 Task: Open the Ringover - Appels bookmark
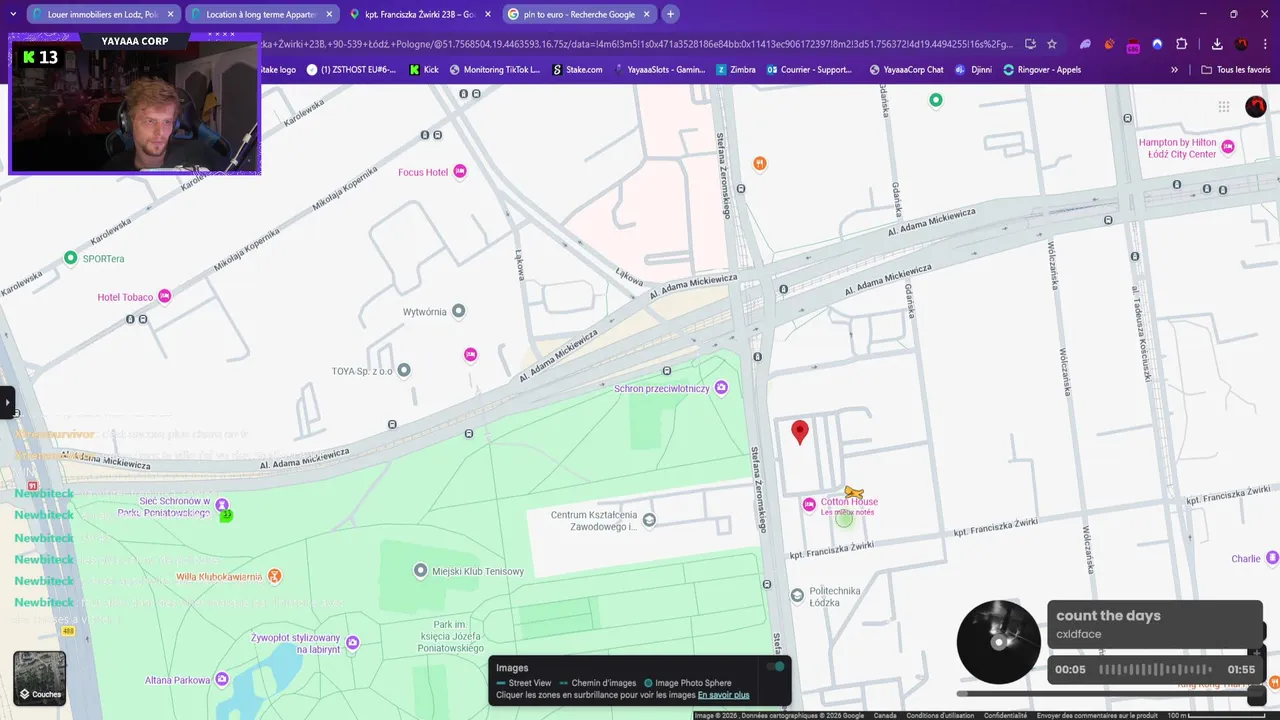(x=1042, y=70)
